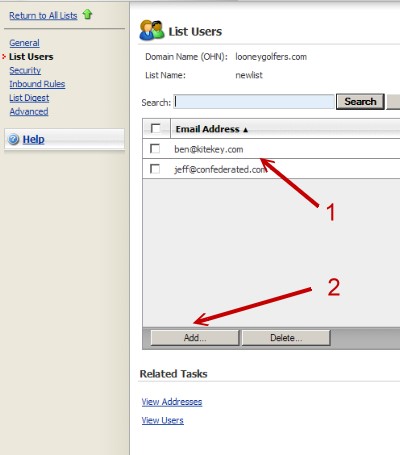This screenshot has width=400, height=455.
Task: Focus the Search text field
Action: [x=254, y=101]
